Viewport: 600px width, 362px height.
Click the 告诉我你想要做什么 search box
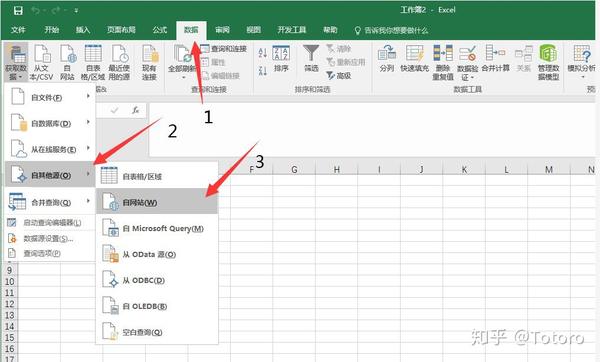(x=391, y=30)
